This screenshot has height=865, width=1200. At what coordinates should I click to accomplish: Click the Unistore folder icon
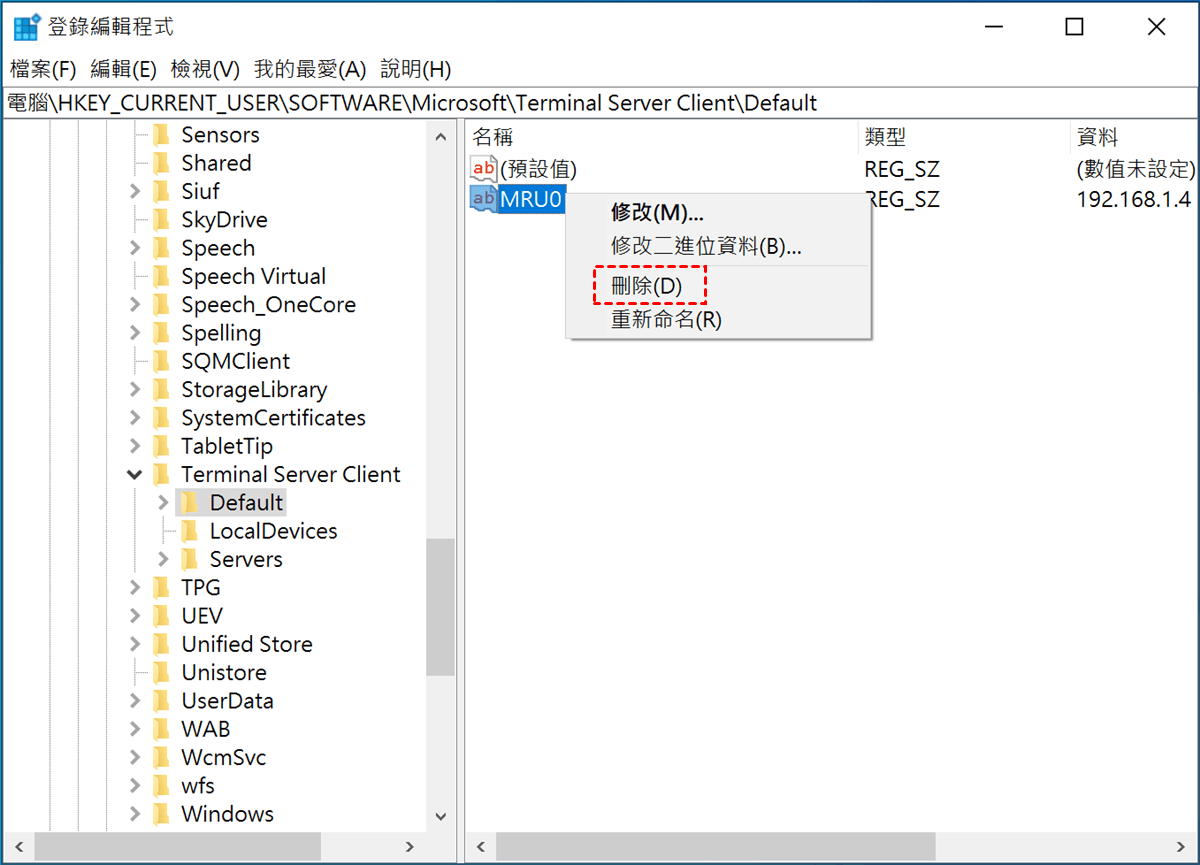pos(161,673)
